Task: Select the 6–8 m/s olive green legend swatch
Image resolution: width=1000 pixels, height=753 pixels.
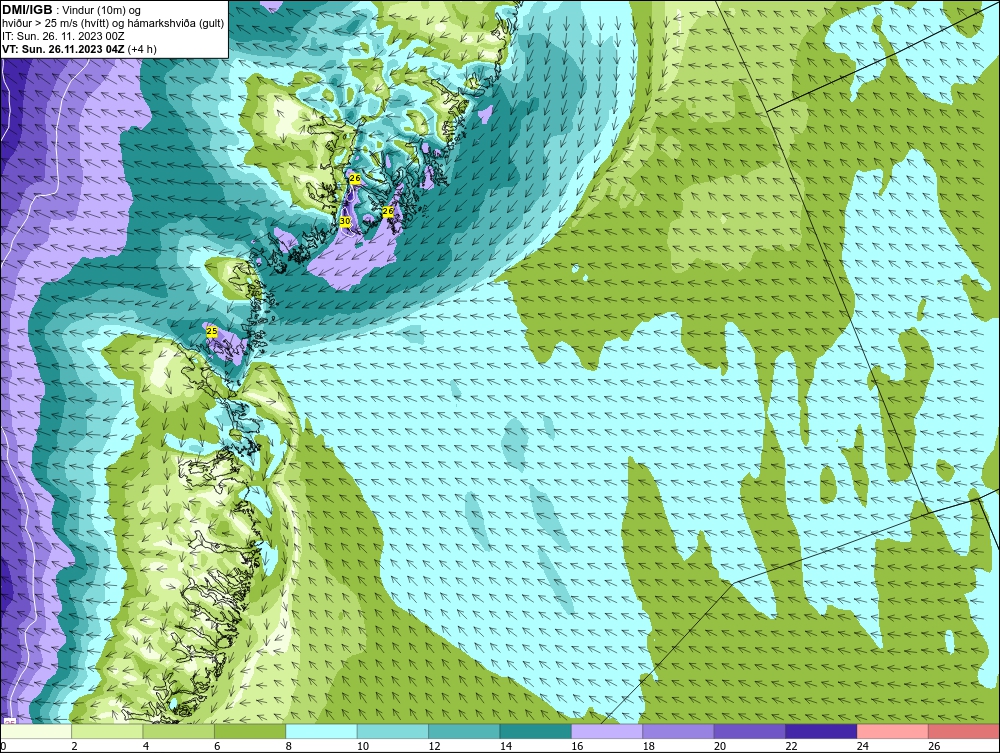Action: click(250, 731)
